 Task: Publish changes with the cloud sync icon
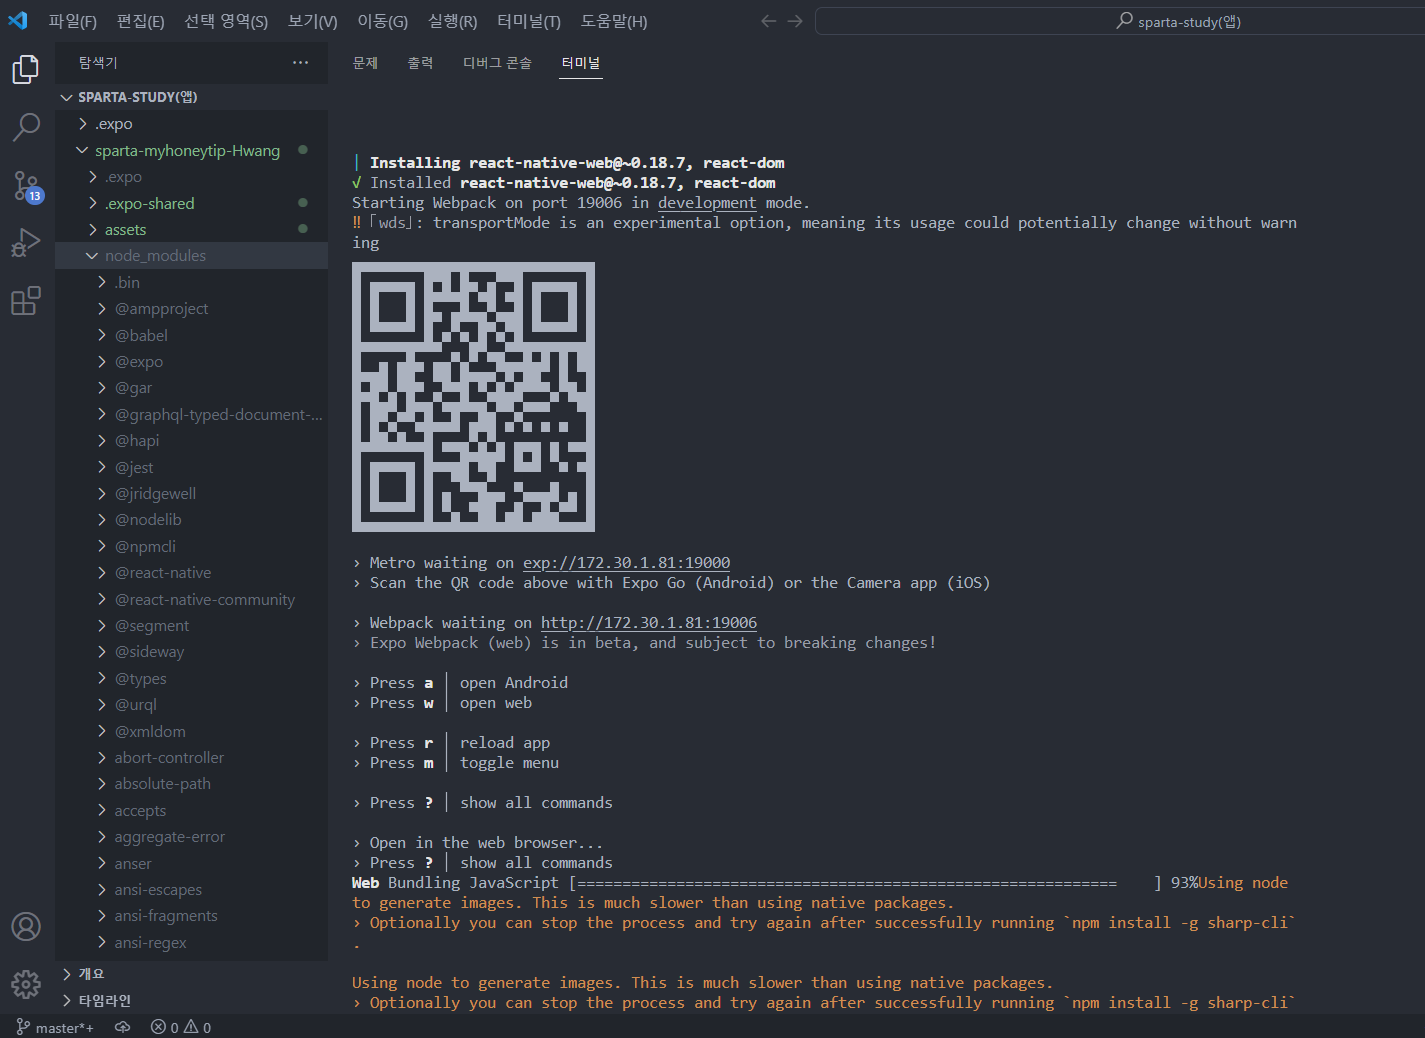pos(123,1027)
